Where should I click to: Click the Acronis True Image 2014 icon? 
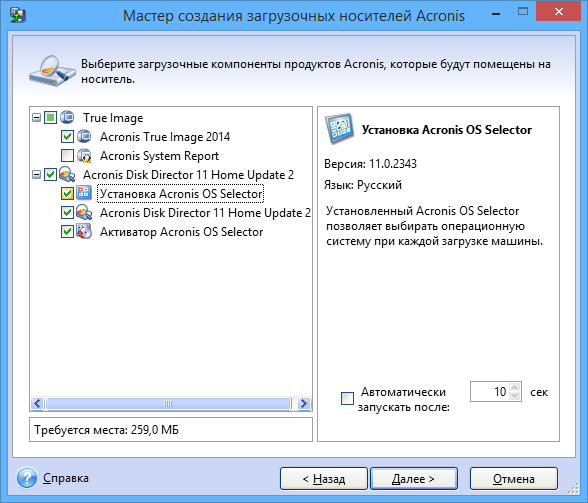coord(84,137)
